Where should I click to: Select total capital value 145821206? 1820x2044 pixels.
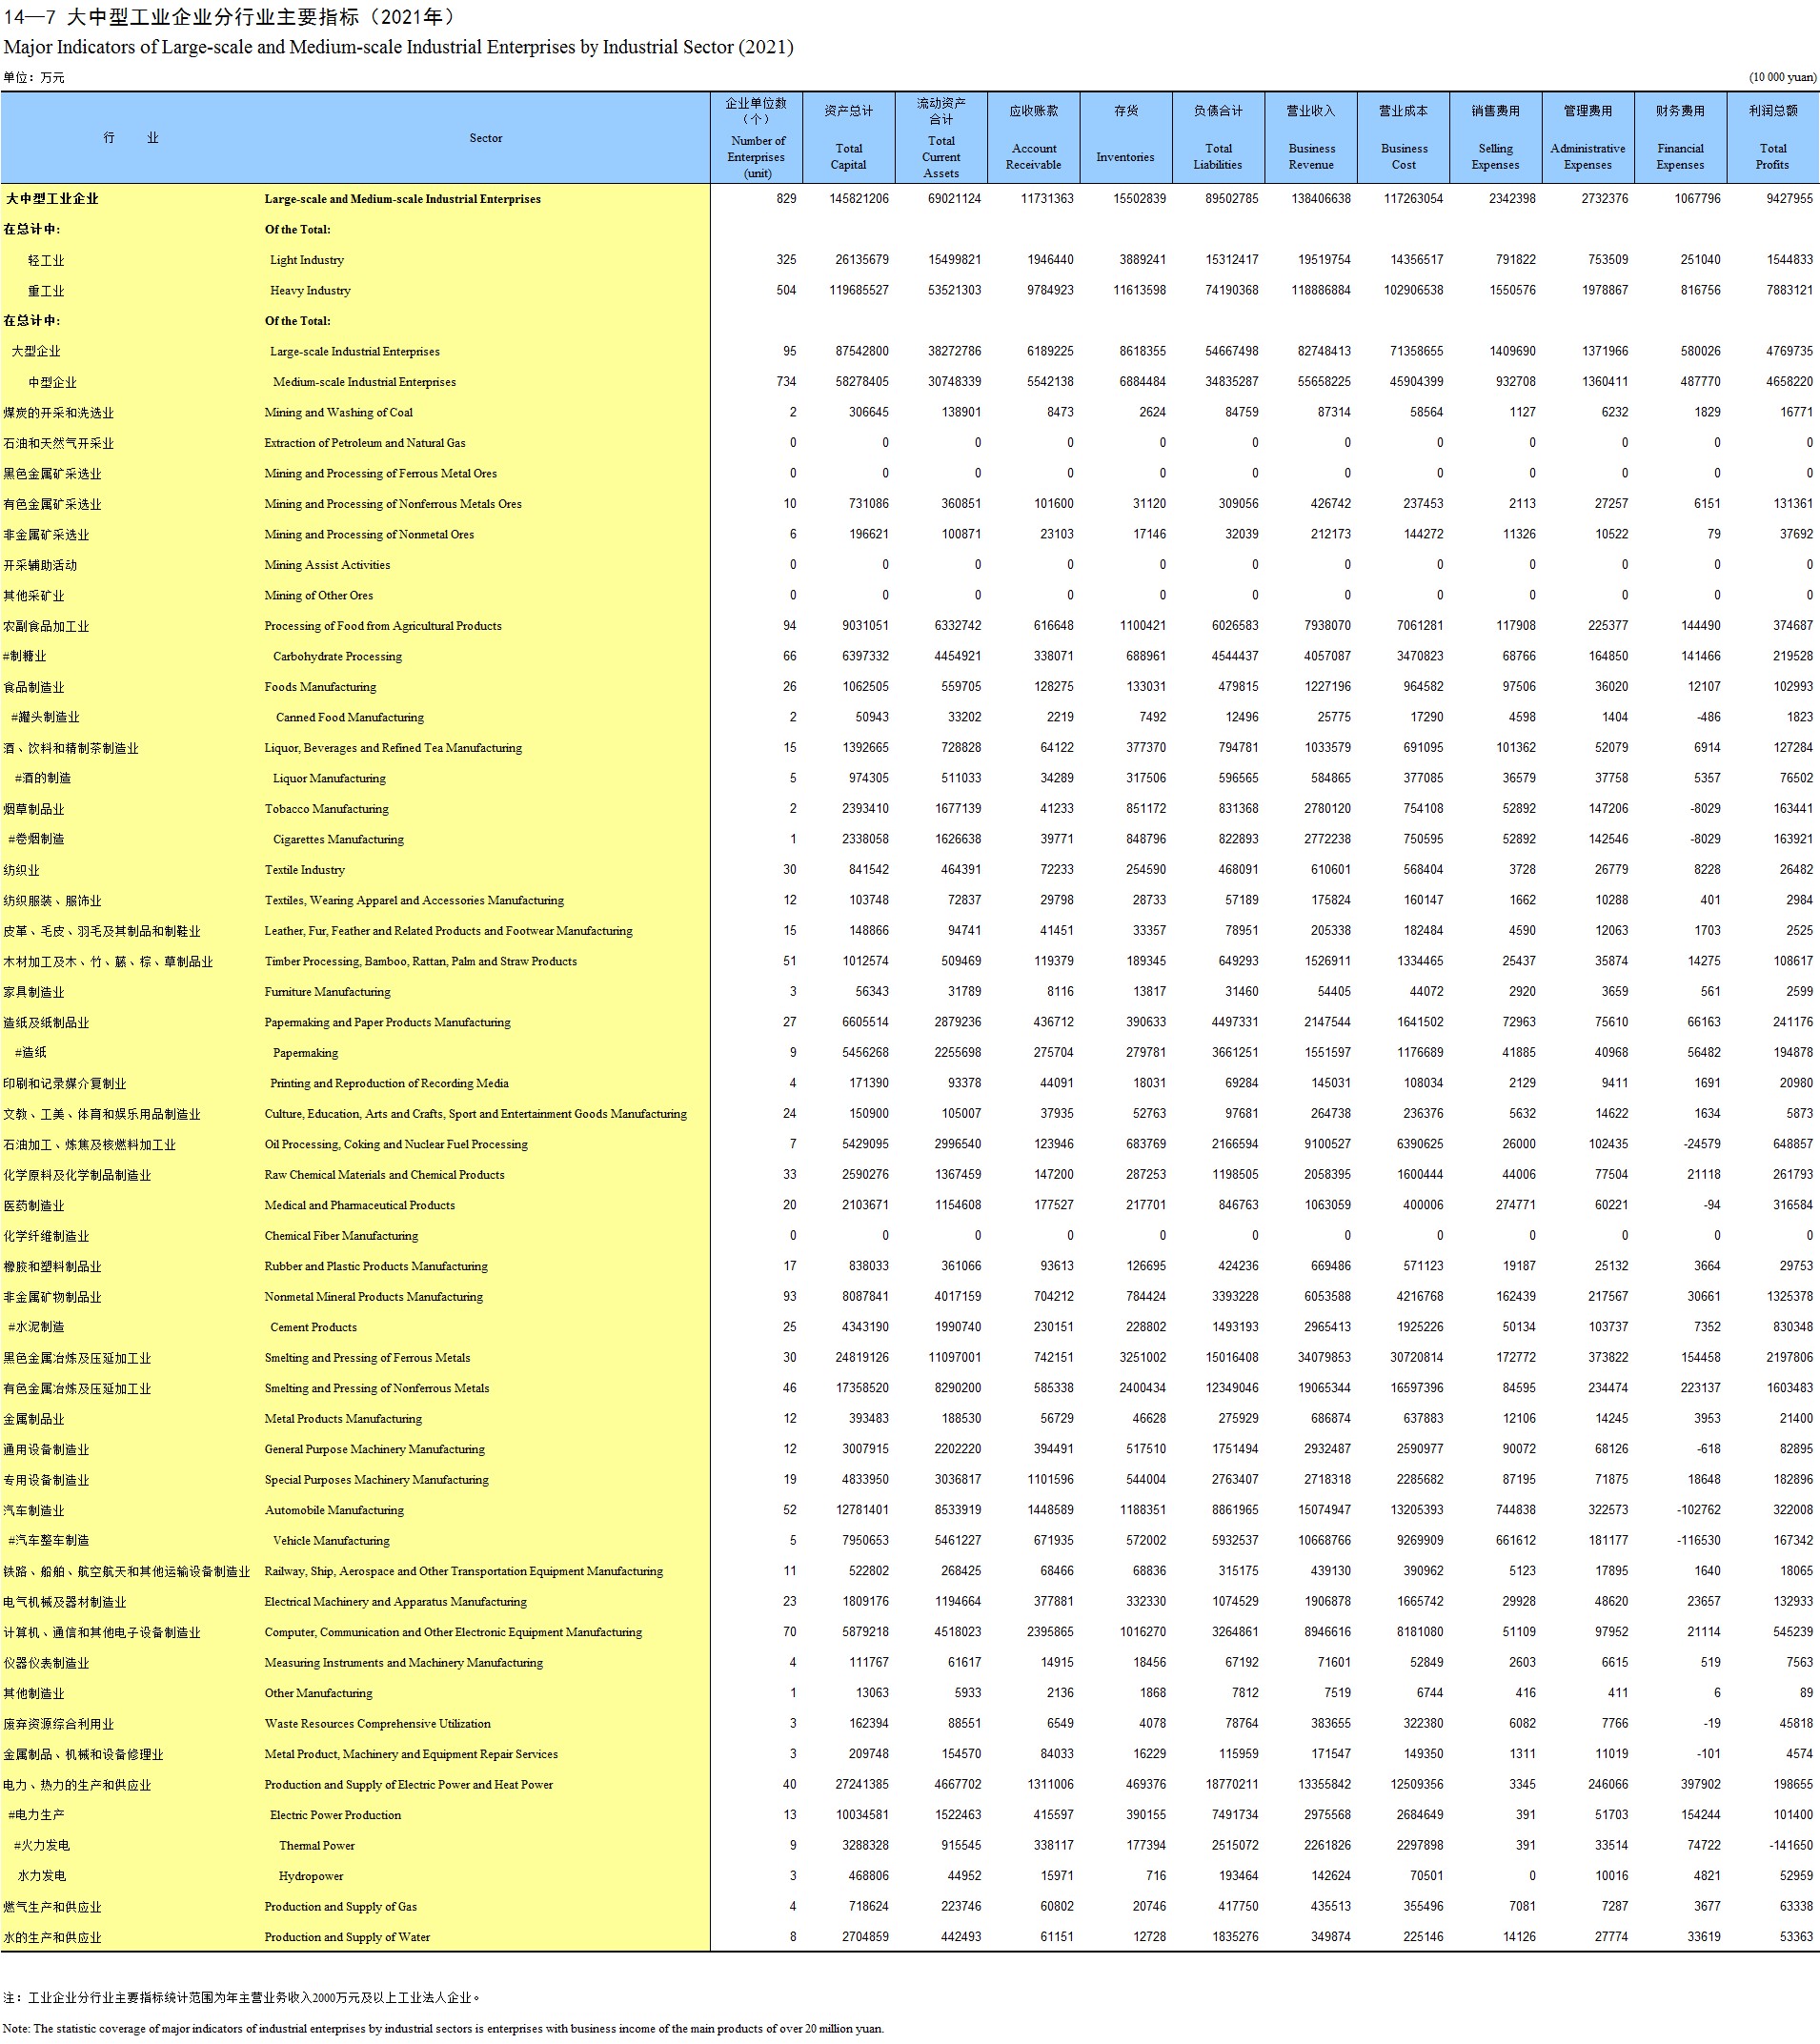859,199
